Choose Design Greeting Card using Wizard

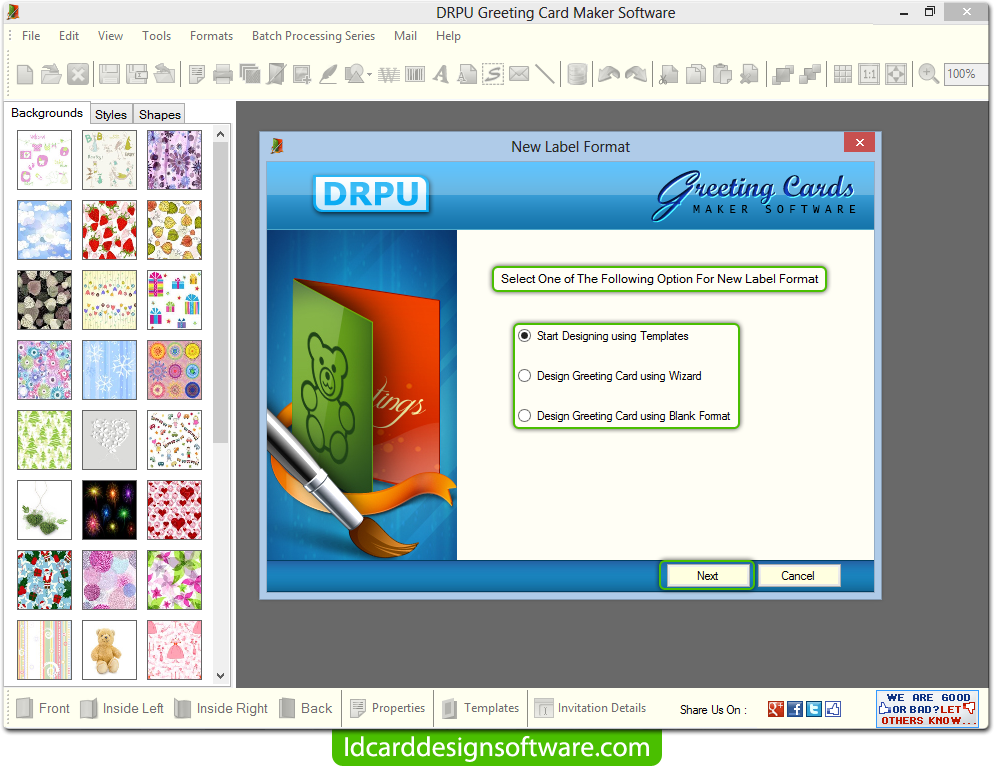click(525, 376)
